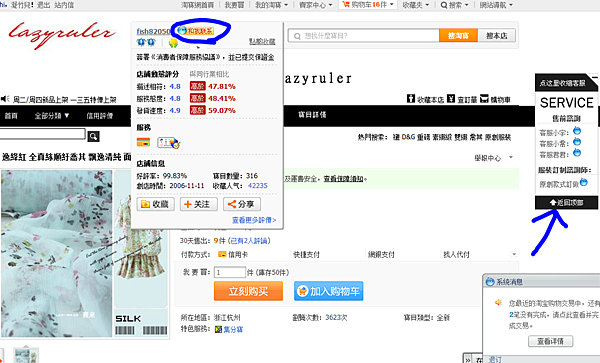Open the 2 reviews link beside sales count
The width and height of the screenshot is (600, 363).
249,241
